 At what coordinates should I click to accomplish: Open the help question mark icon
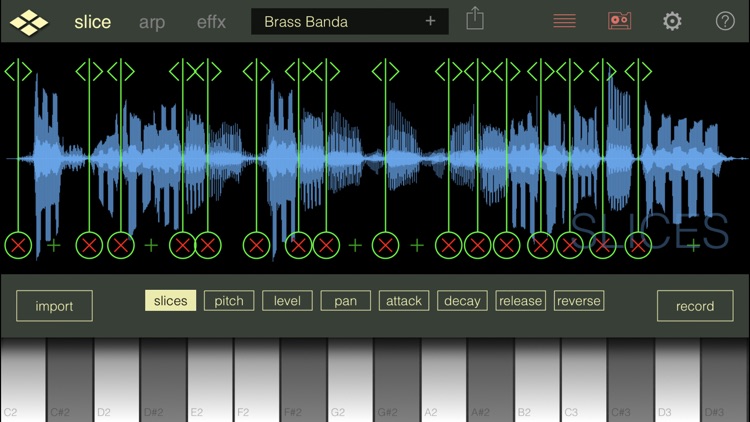coord(725,21)
